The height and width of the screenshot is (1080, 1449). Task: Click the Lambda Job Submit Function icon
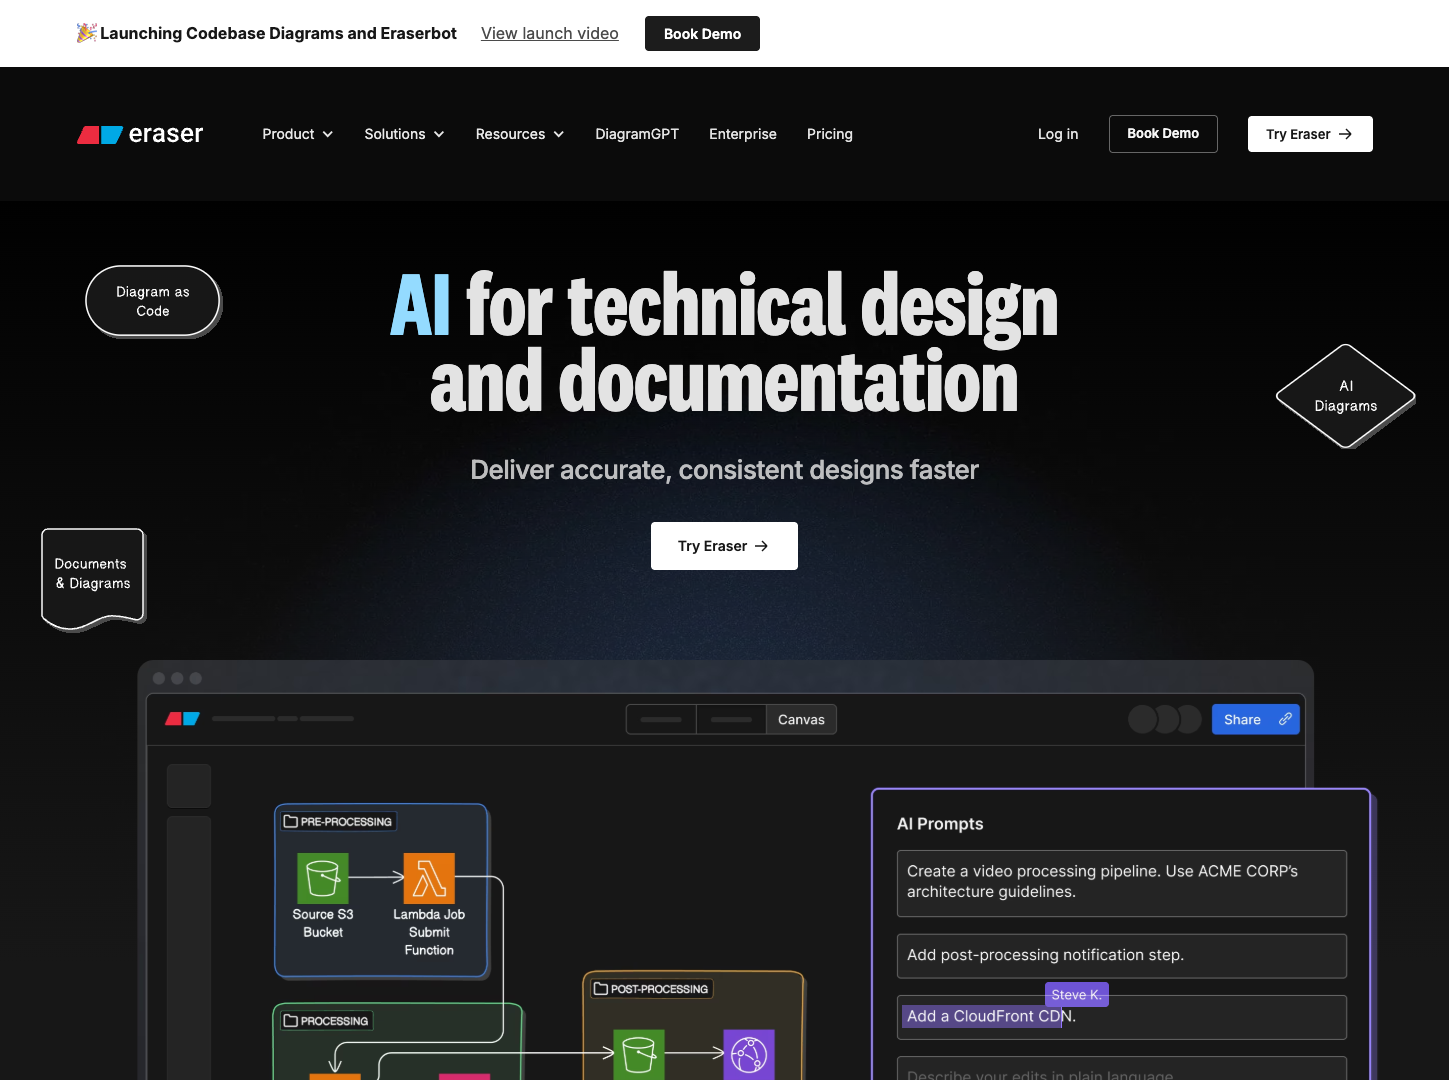(429, 878)
